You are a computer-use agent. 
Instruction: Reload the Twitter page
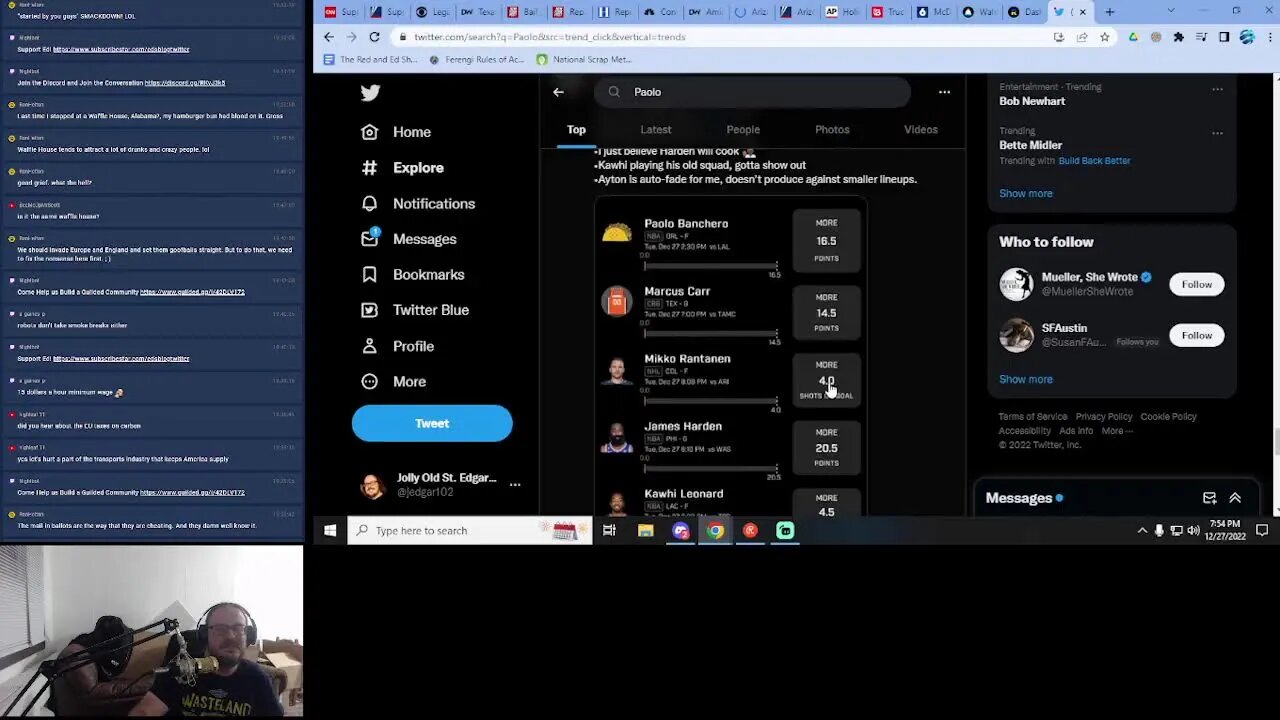pos(374,37)
